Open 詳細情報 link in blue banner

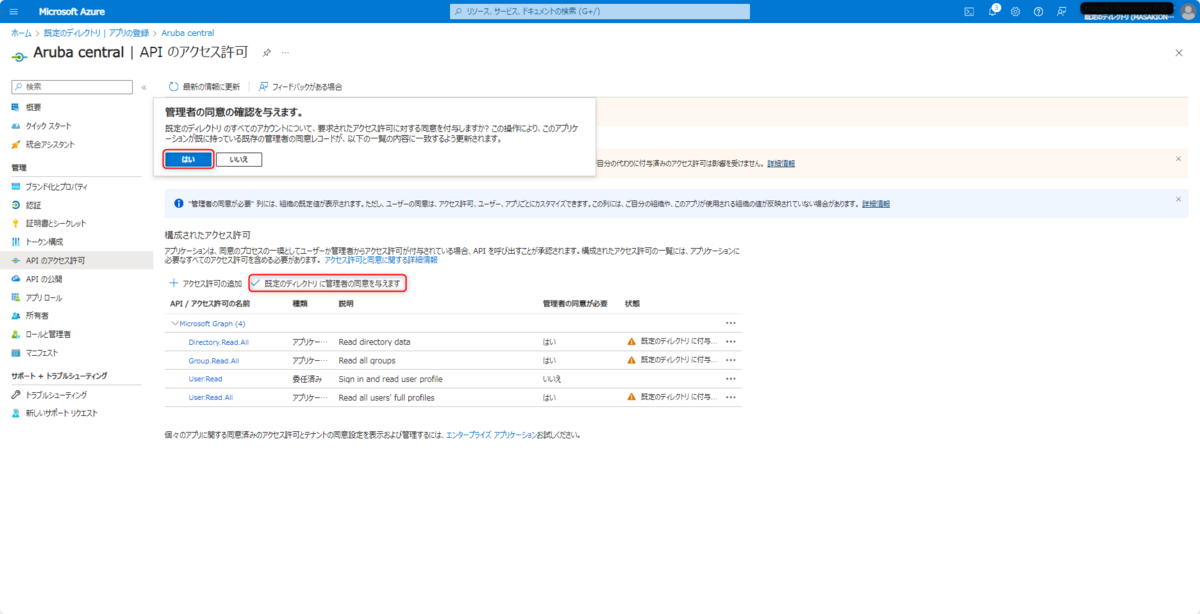876,203
